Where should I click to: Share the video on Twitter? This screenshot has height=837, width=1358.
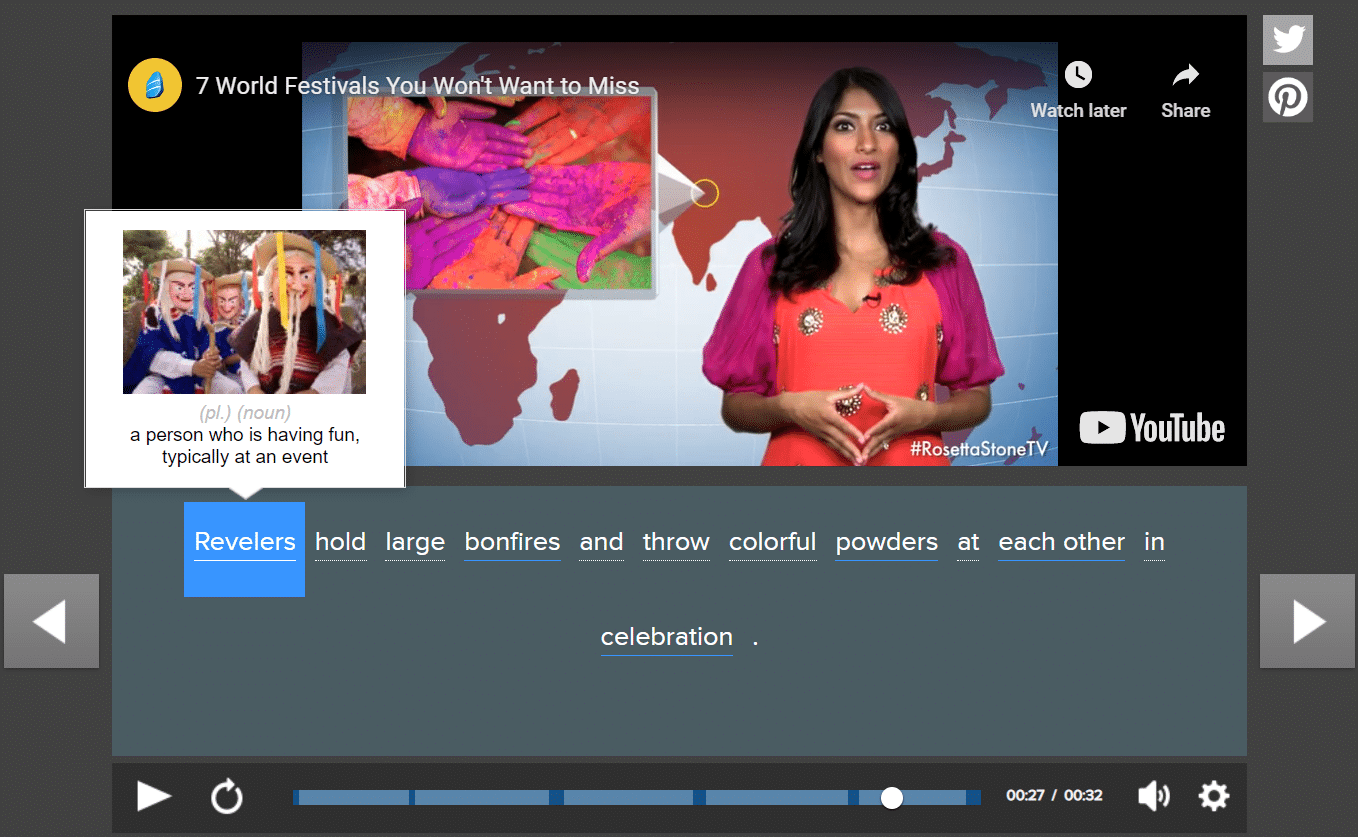click(x=1287, y=40)
